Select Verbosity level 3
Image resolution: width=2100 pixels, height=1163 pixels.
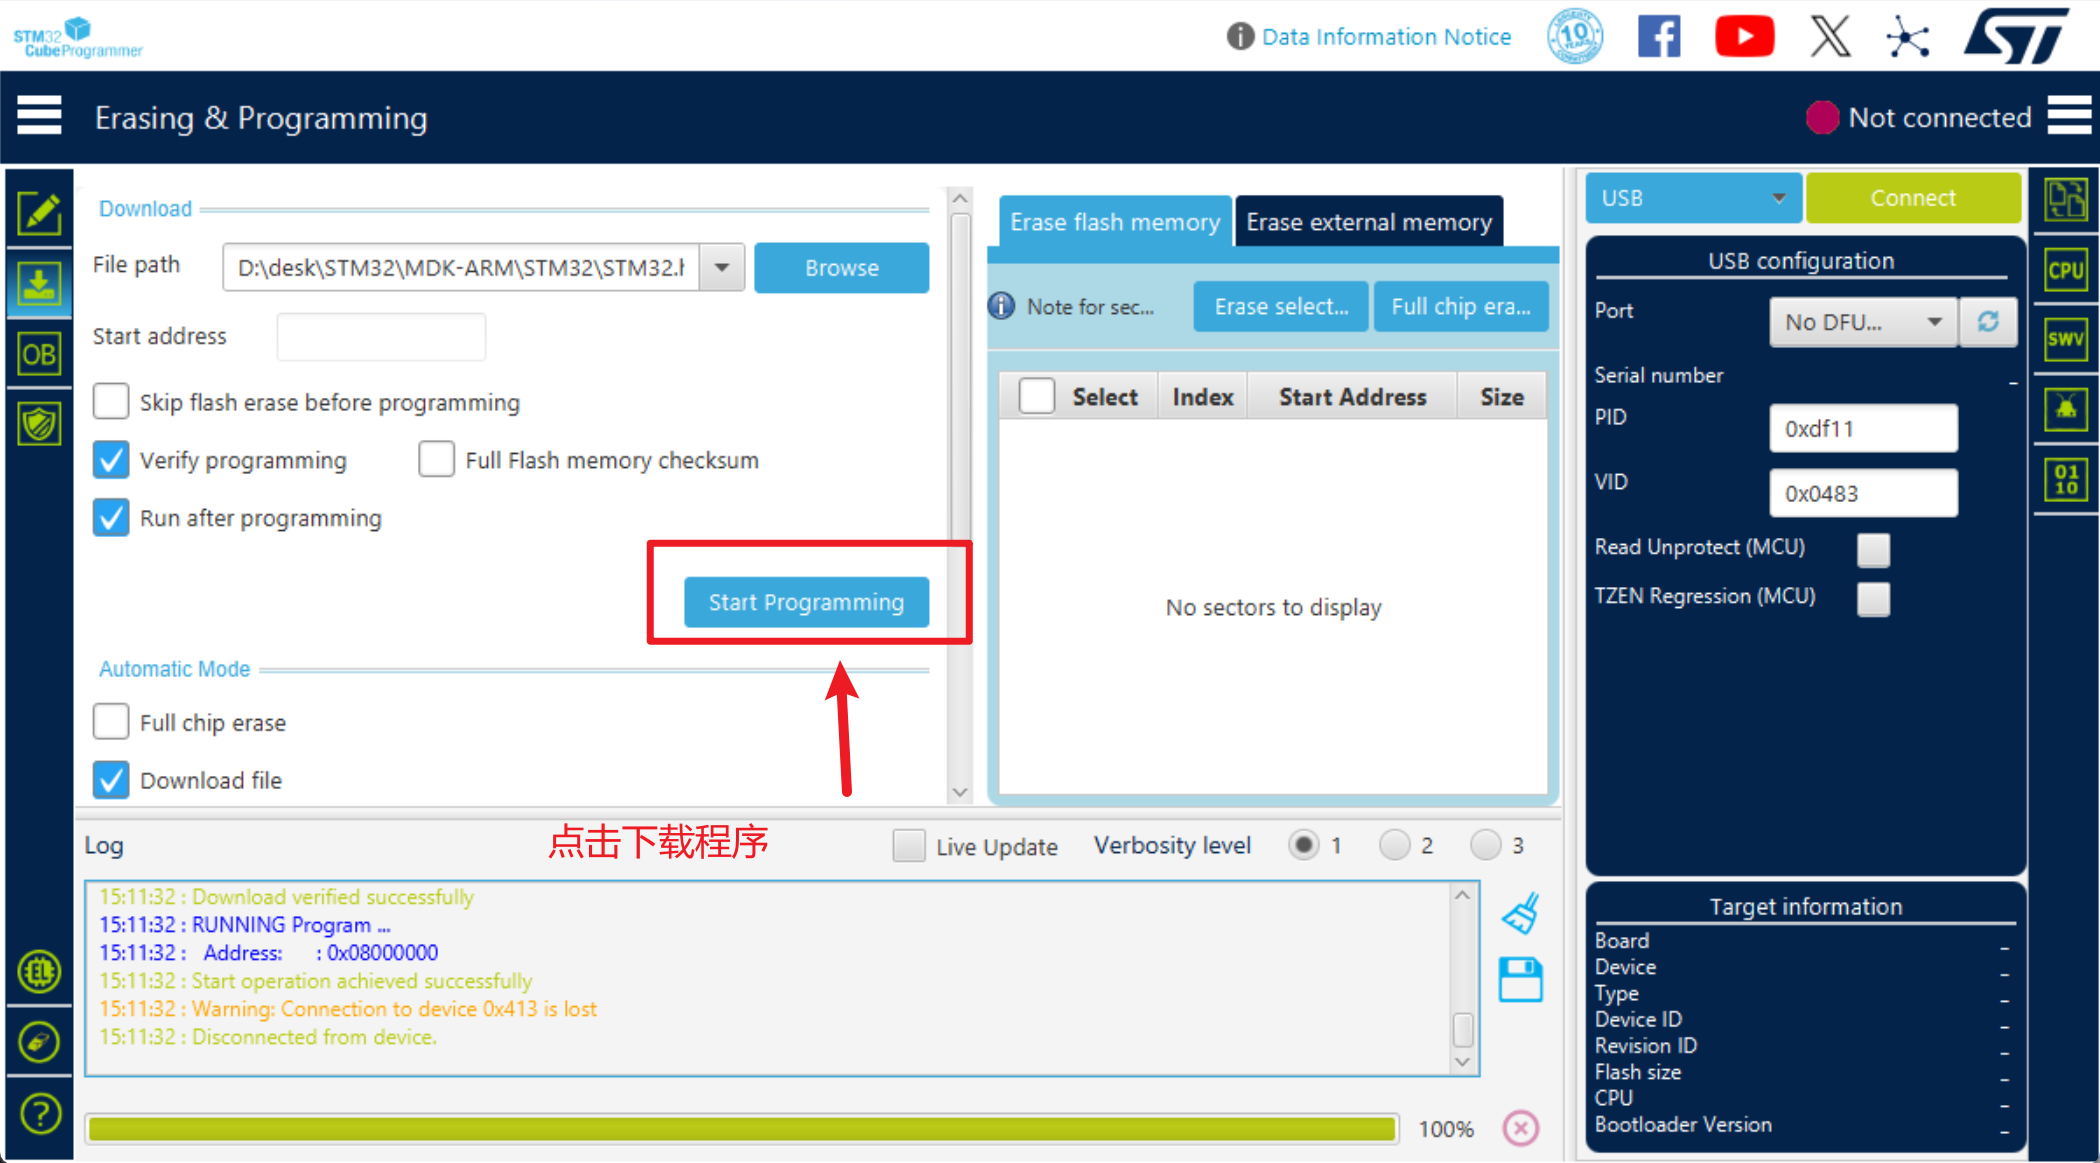point(1484,845)
